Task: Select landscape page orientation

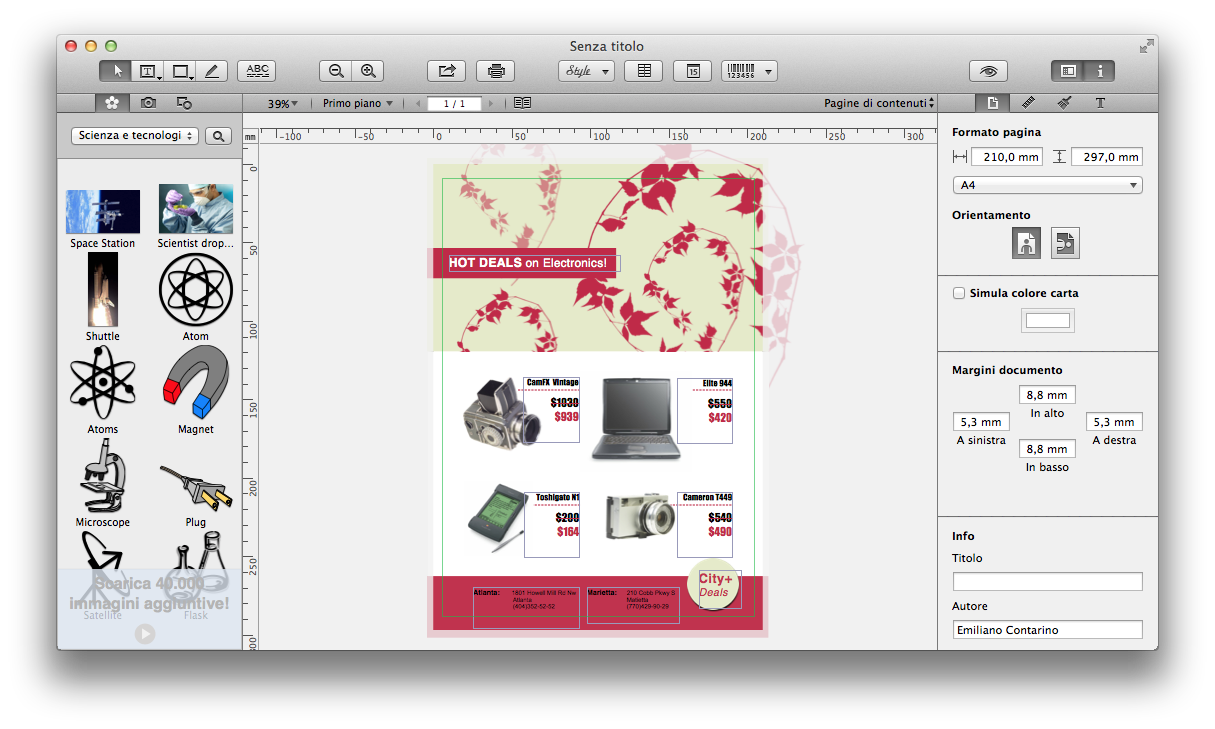Action: 1065,243
